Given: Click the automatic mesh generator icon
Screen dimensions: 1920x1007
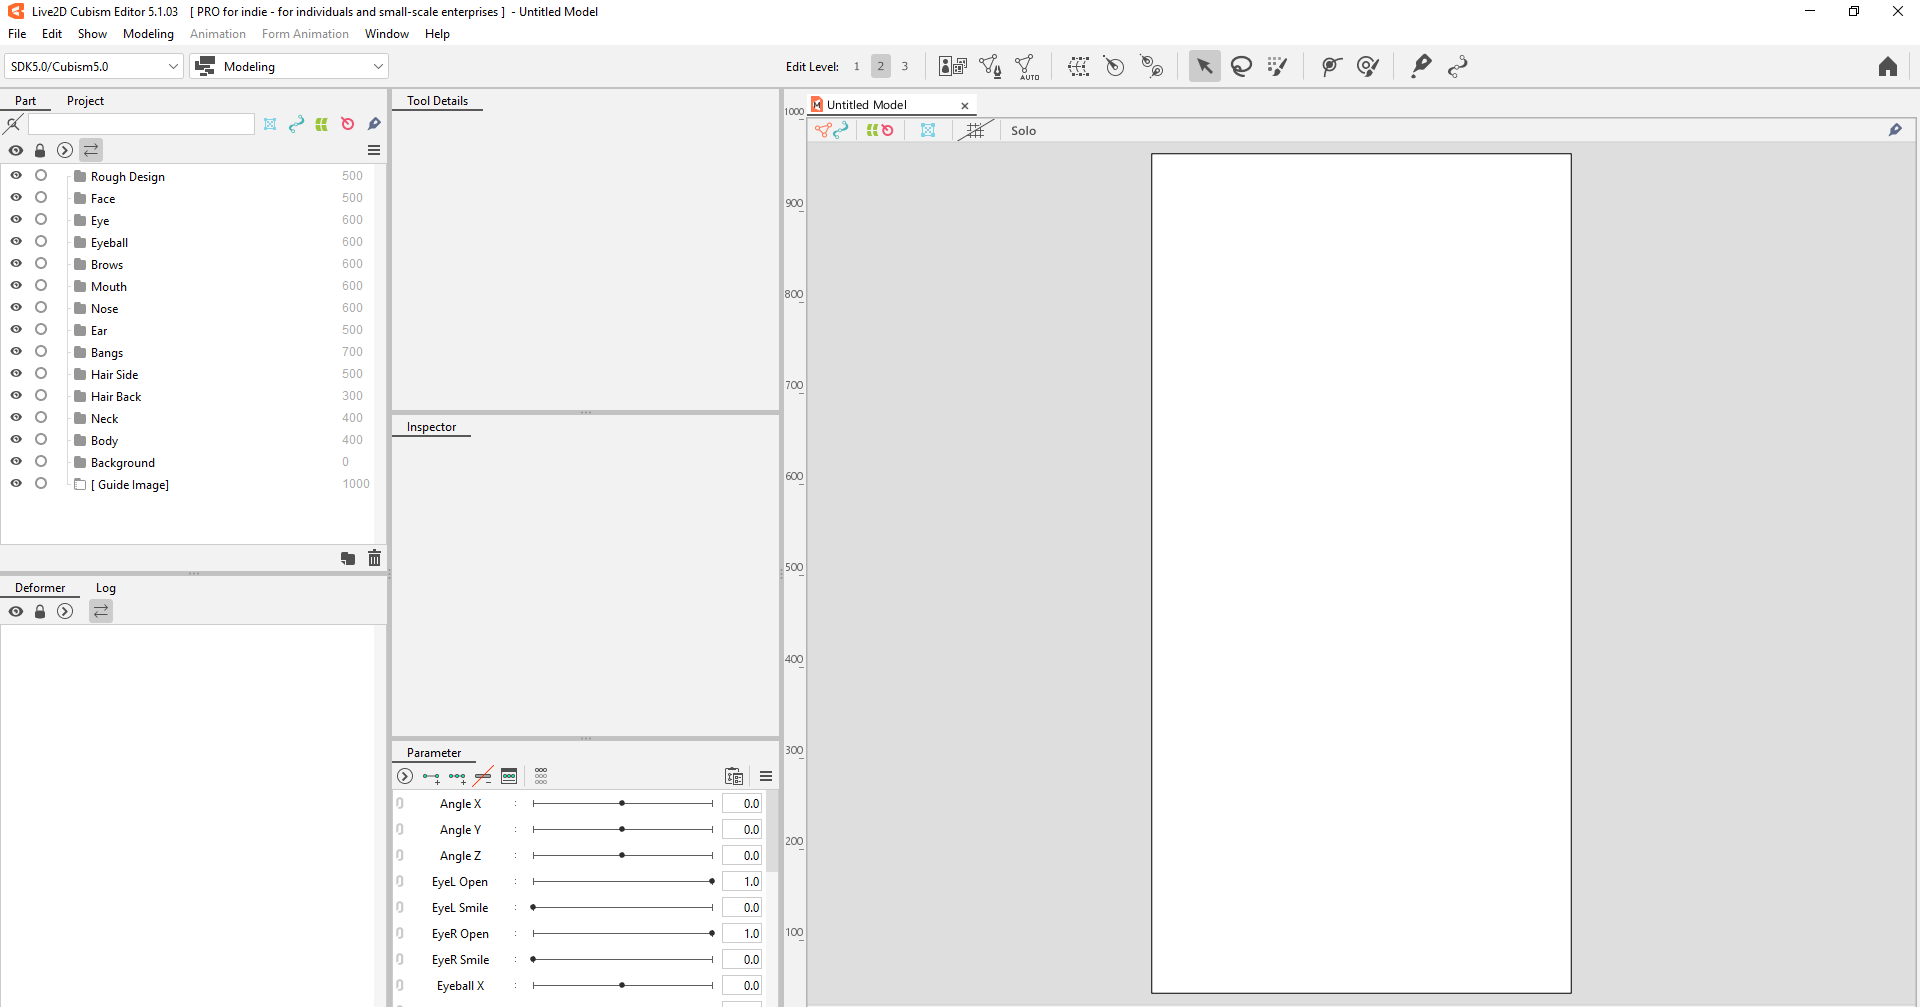Looking at the screenshot, I should pyautogui.click(x=1026, y=67).
